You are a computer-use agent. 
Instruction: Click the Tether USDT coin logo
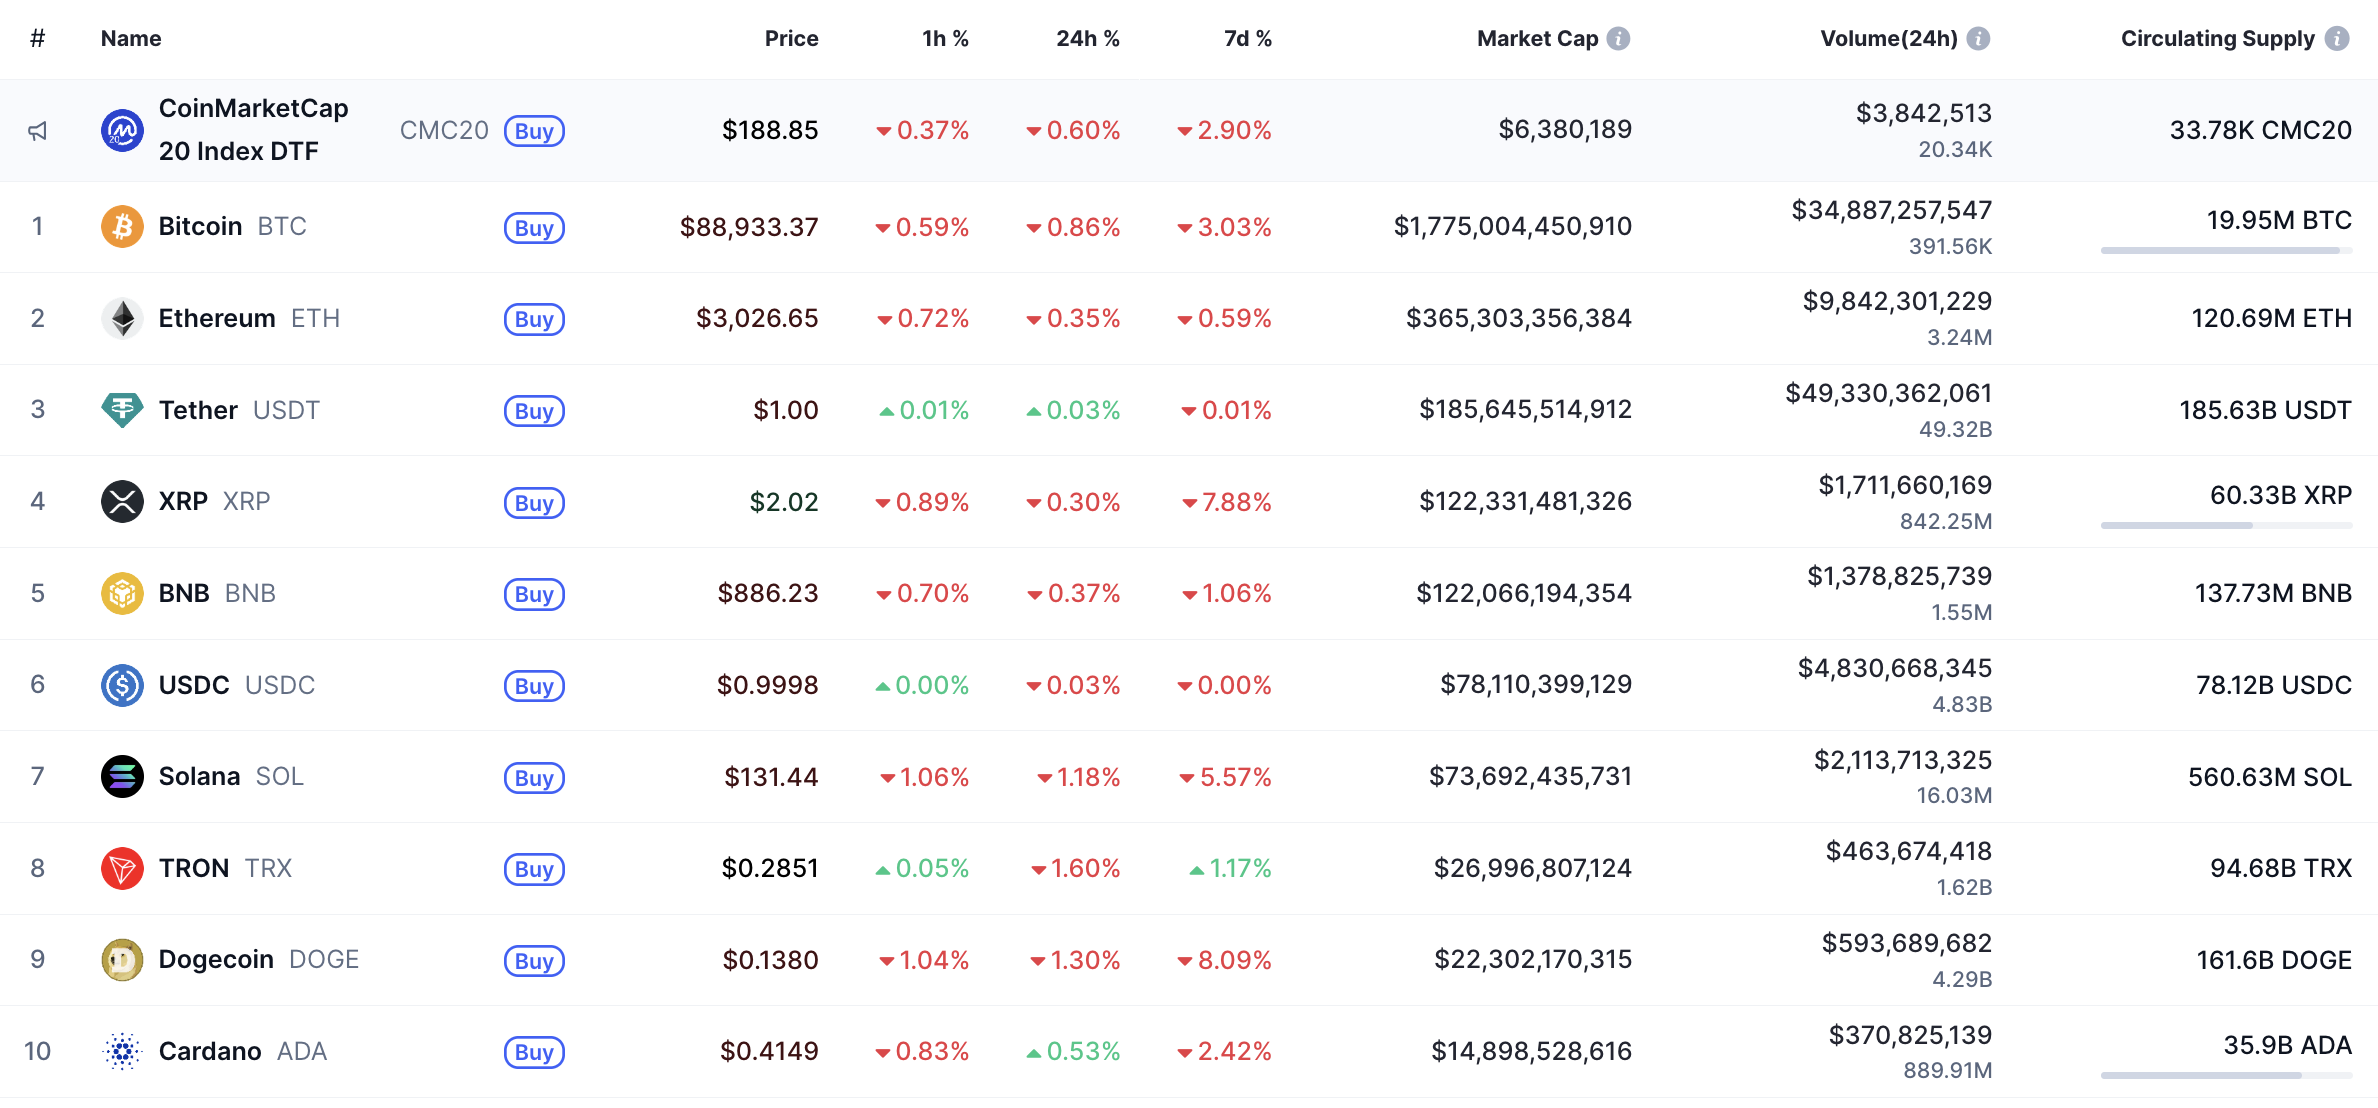click(x=122, y=410)
